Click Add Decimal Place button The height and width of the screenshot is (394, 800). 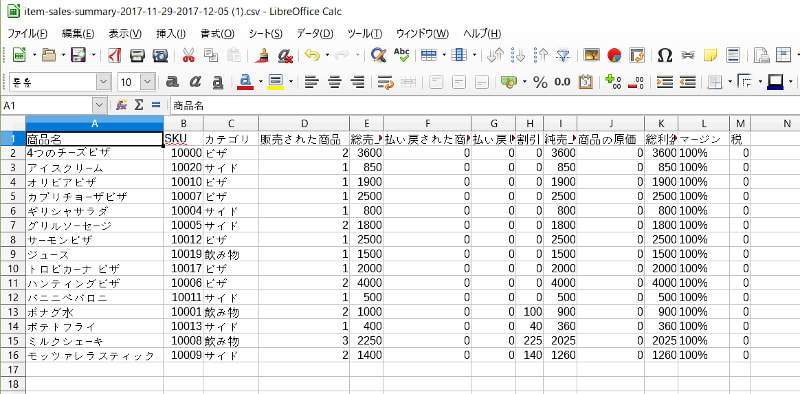(x=612, y=82)
